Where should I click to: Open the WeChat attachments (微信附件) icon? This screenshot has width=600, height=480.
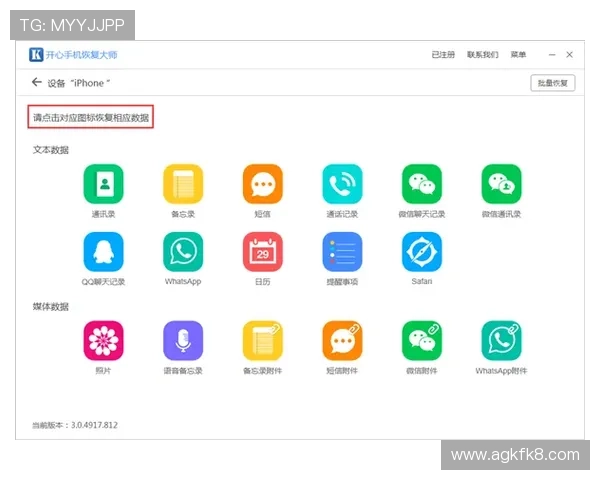tap(422, 340)
